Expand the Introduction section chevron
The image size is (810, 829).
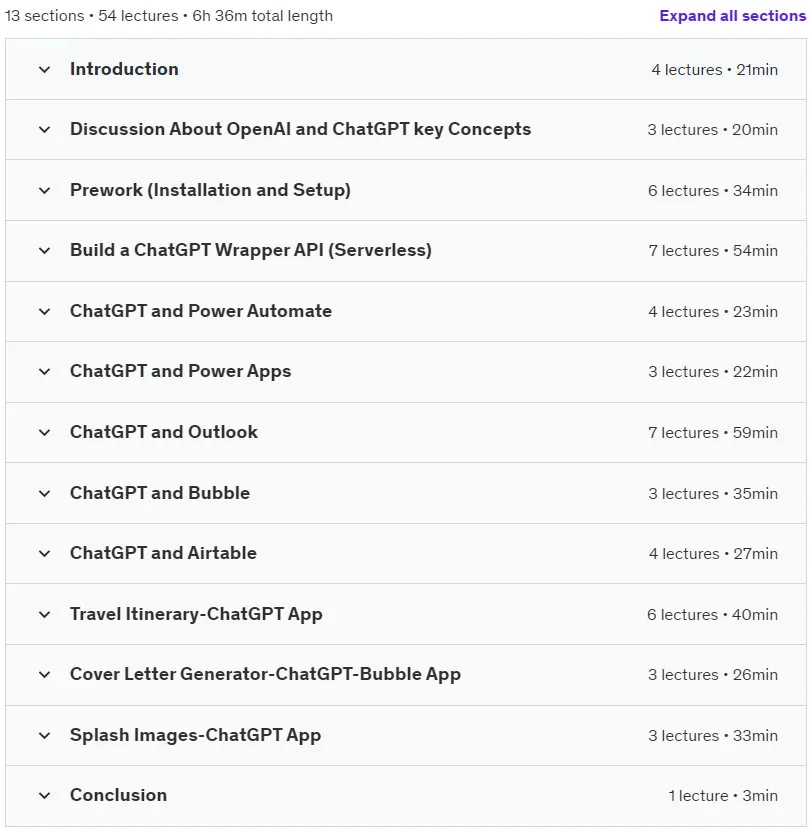(44, 69)
